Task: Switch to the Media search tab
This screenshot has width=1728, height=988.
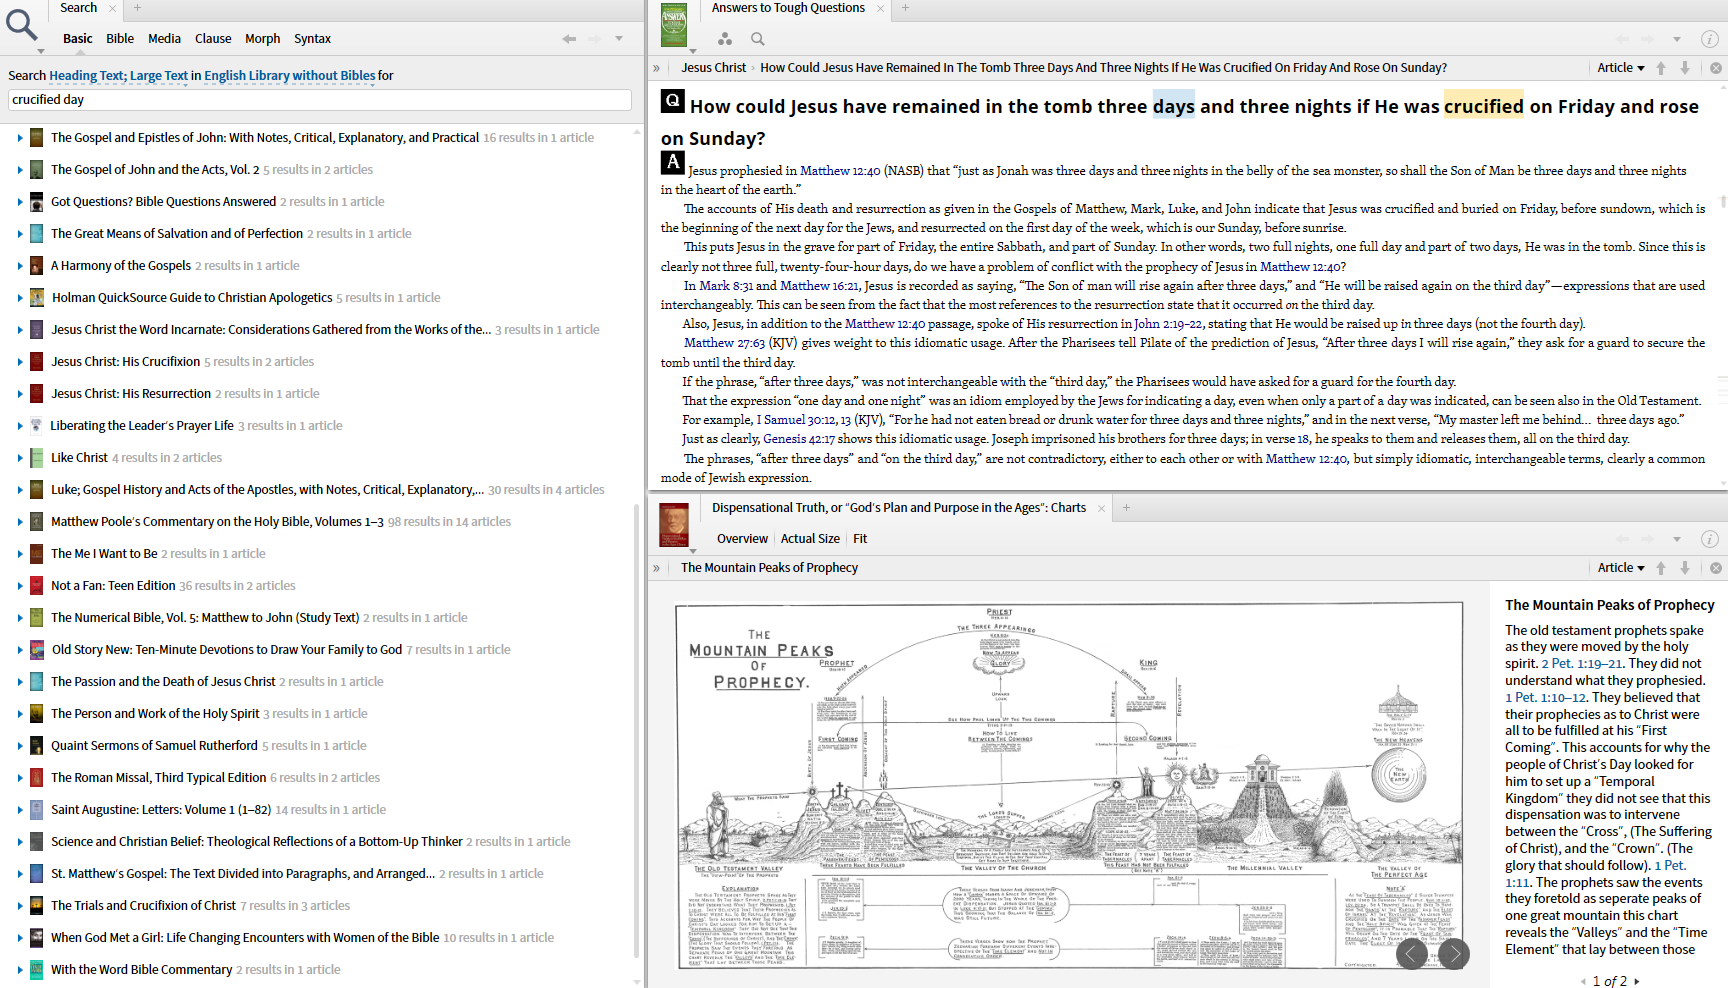Action: [x=164, y=39]
